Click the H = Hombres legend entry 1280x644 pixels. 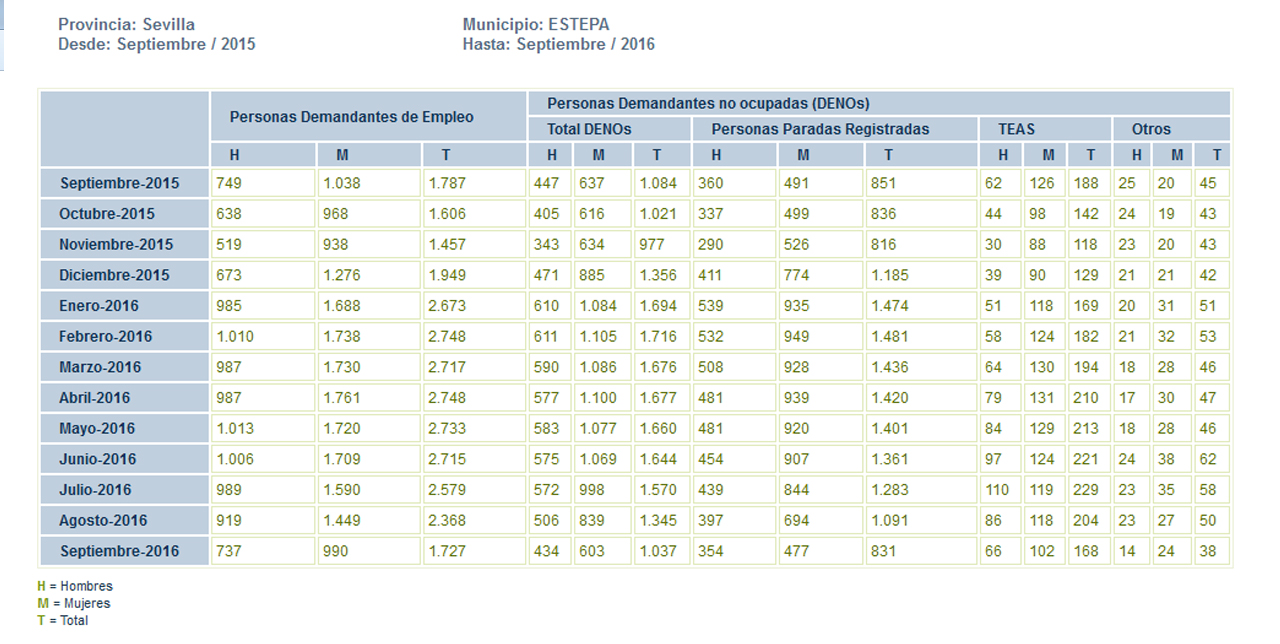[x=75, y=586]
